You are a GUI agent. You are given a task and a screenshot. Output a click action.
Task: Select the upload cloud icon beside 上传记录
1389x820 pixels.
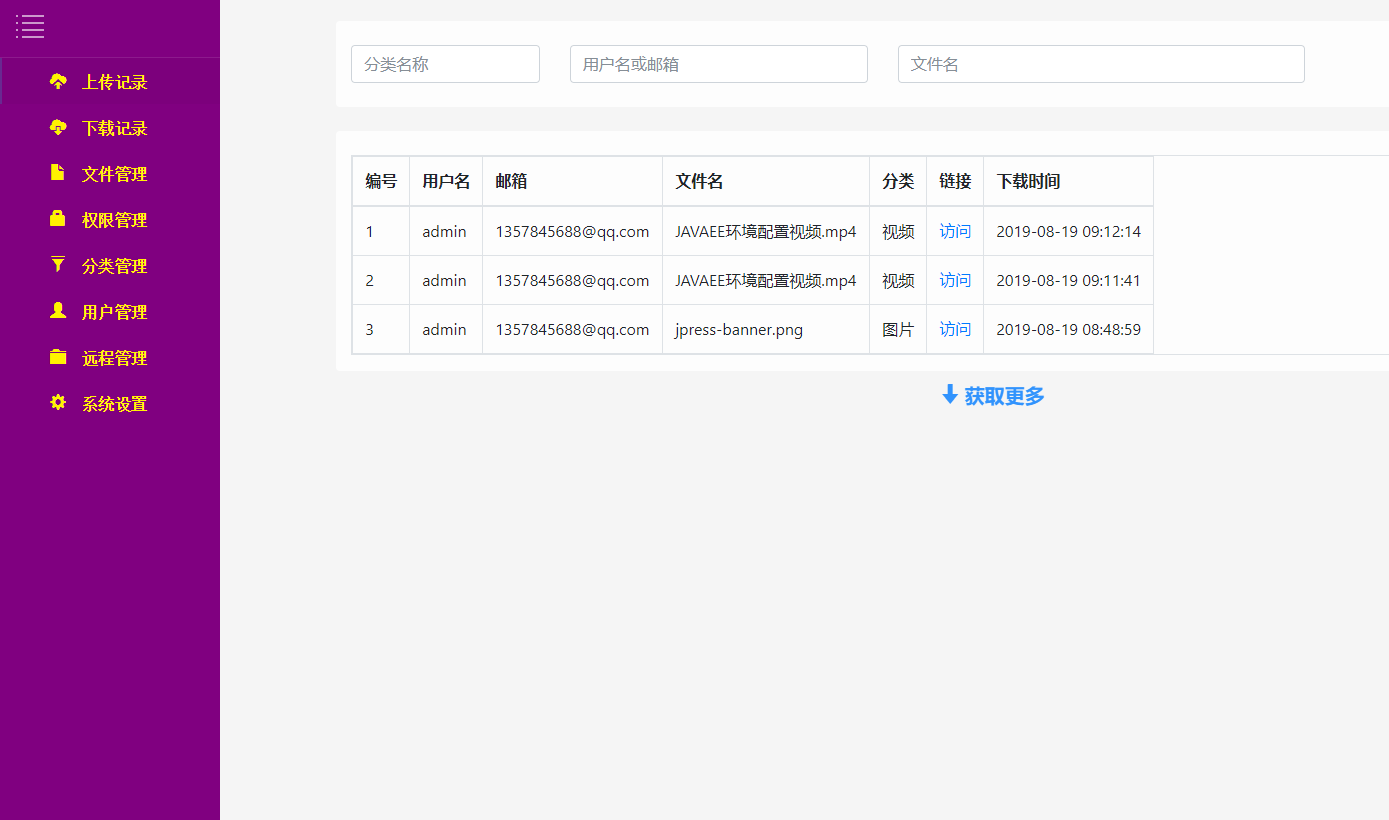(x=58, y=81)
